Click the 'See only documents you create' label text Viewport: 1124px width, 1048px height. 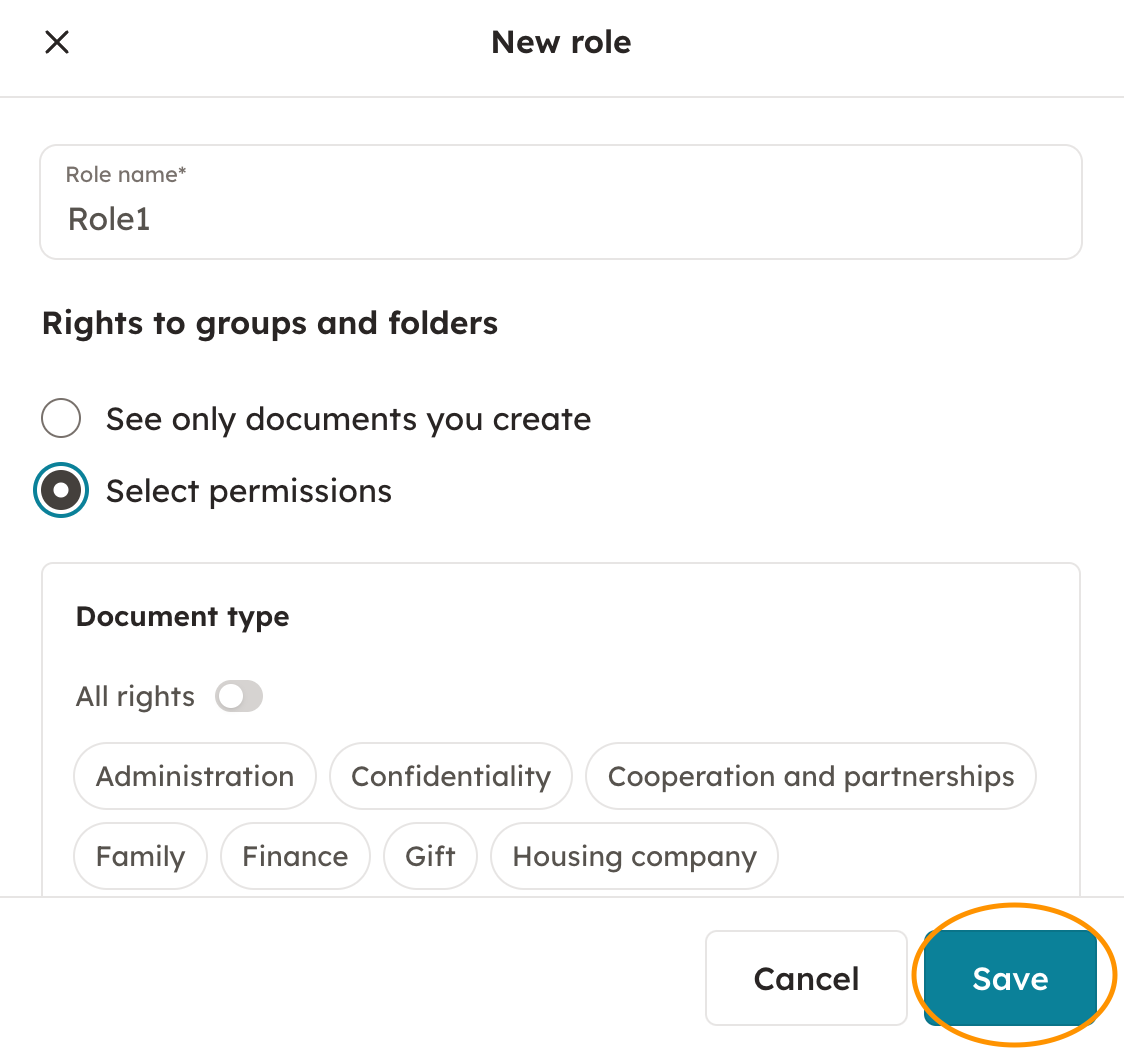pyautogui.click(x=348, y=419)
